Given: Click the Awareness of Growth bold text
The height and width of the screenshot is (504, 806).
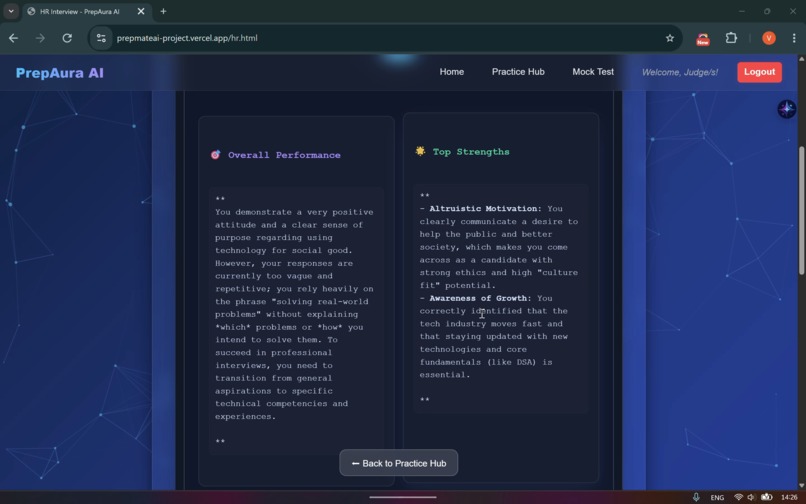Looking at the screenshot, I should [480, 298].
